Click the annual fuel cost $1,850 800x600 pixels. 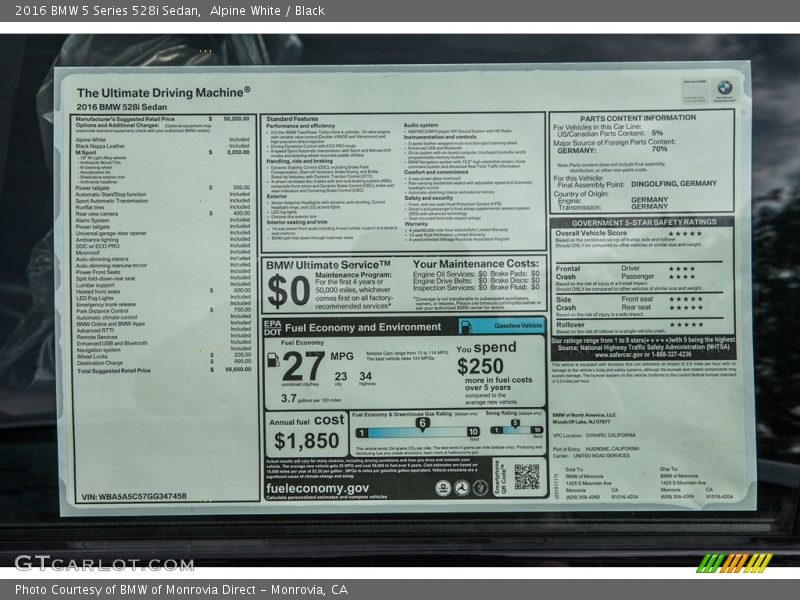pos(306,441)
